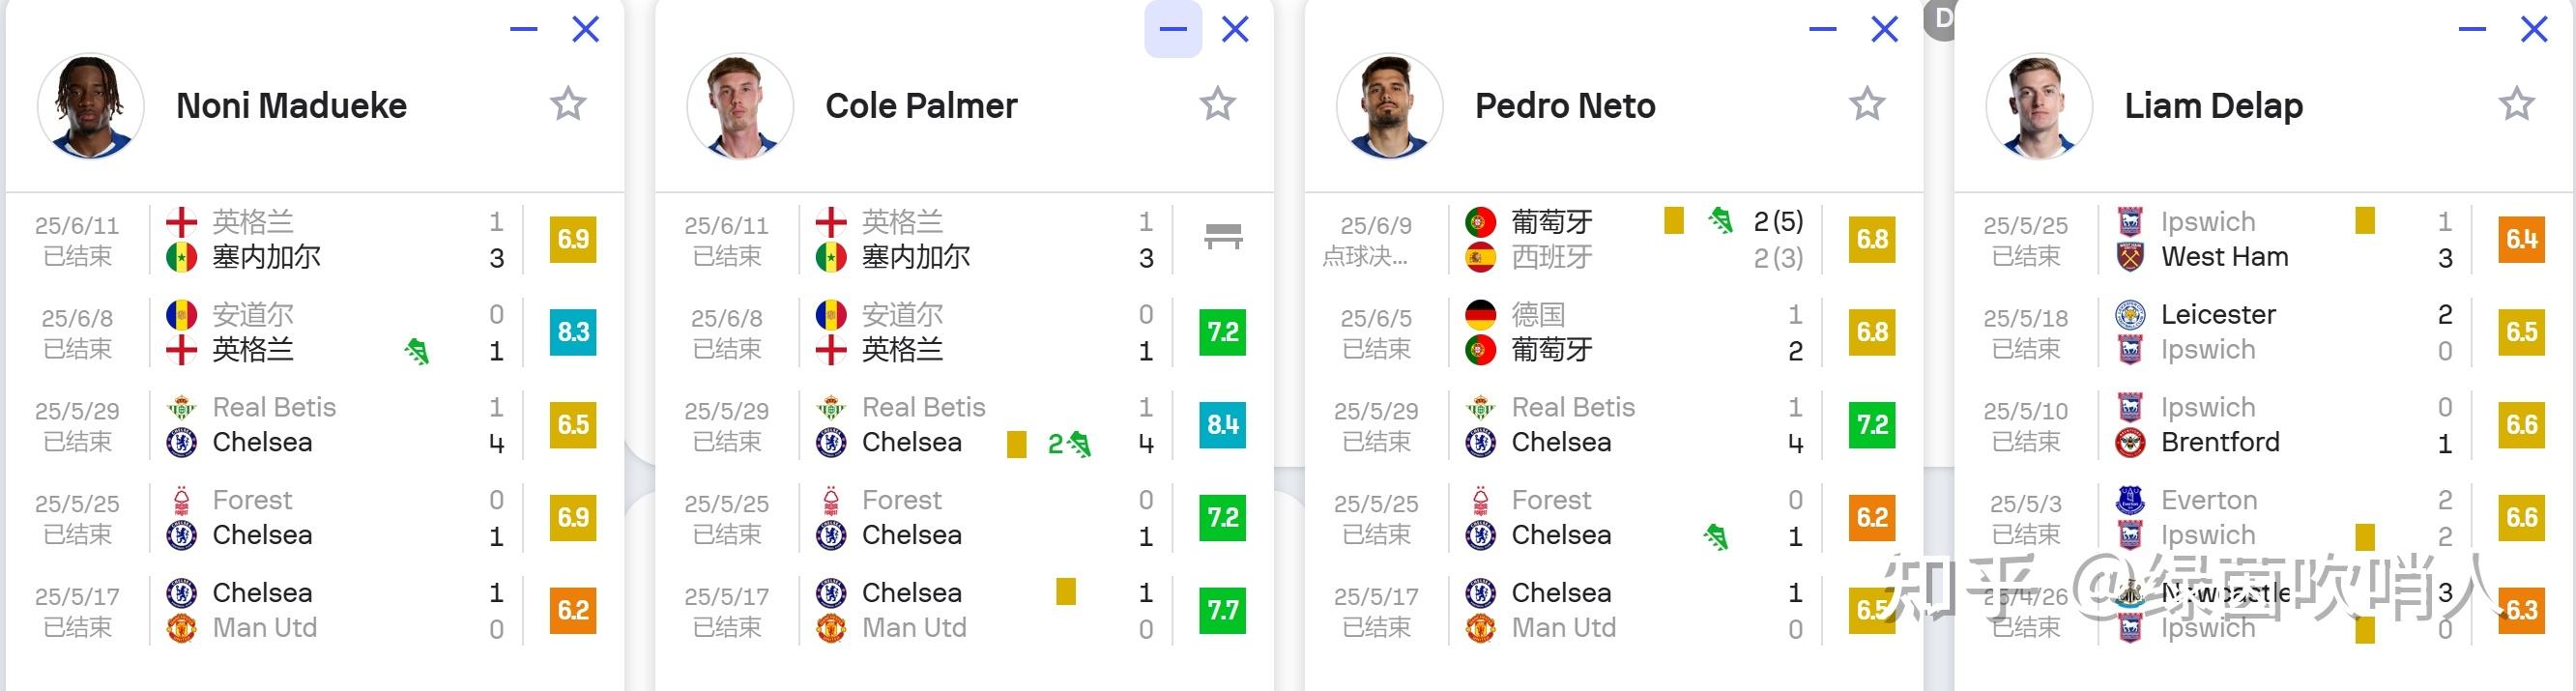Image resolution: width=2576 pixels, height=691 pixels.
Task: Click Noni Madueke's profile photo
Action: pyautogui.click(x=91, y=106)
